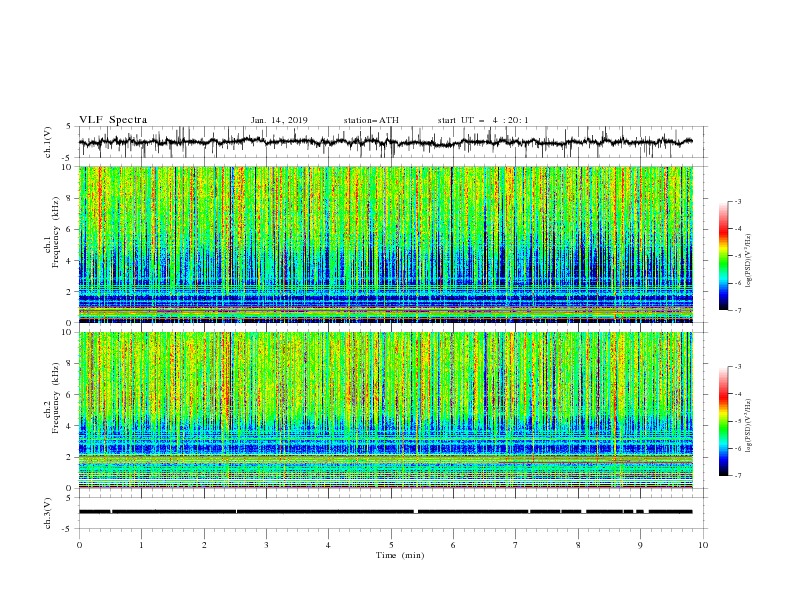Screen dimensions: 792x612
Task: Click tick label "5" on the Time axis
Action: click(x=391, y=545)
